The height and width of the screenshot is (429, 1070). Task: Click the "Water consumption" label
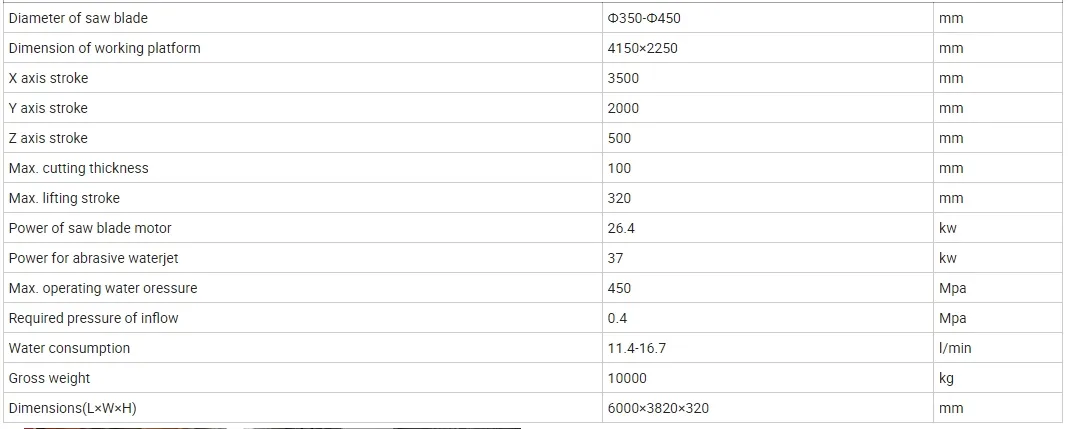tap(69, 348)
